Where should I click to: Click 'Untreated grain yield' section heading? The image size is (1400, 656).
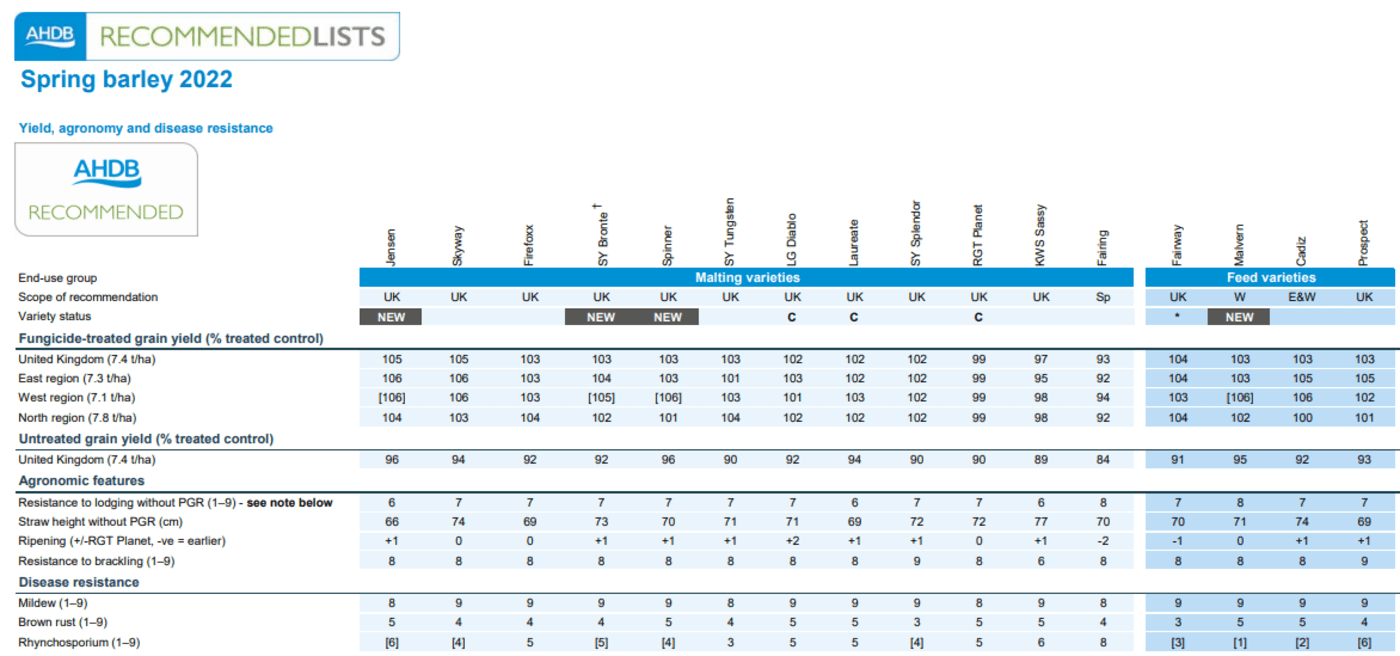pos(146,439)
